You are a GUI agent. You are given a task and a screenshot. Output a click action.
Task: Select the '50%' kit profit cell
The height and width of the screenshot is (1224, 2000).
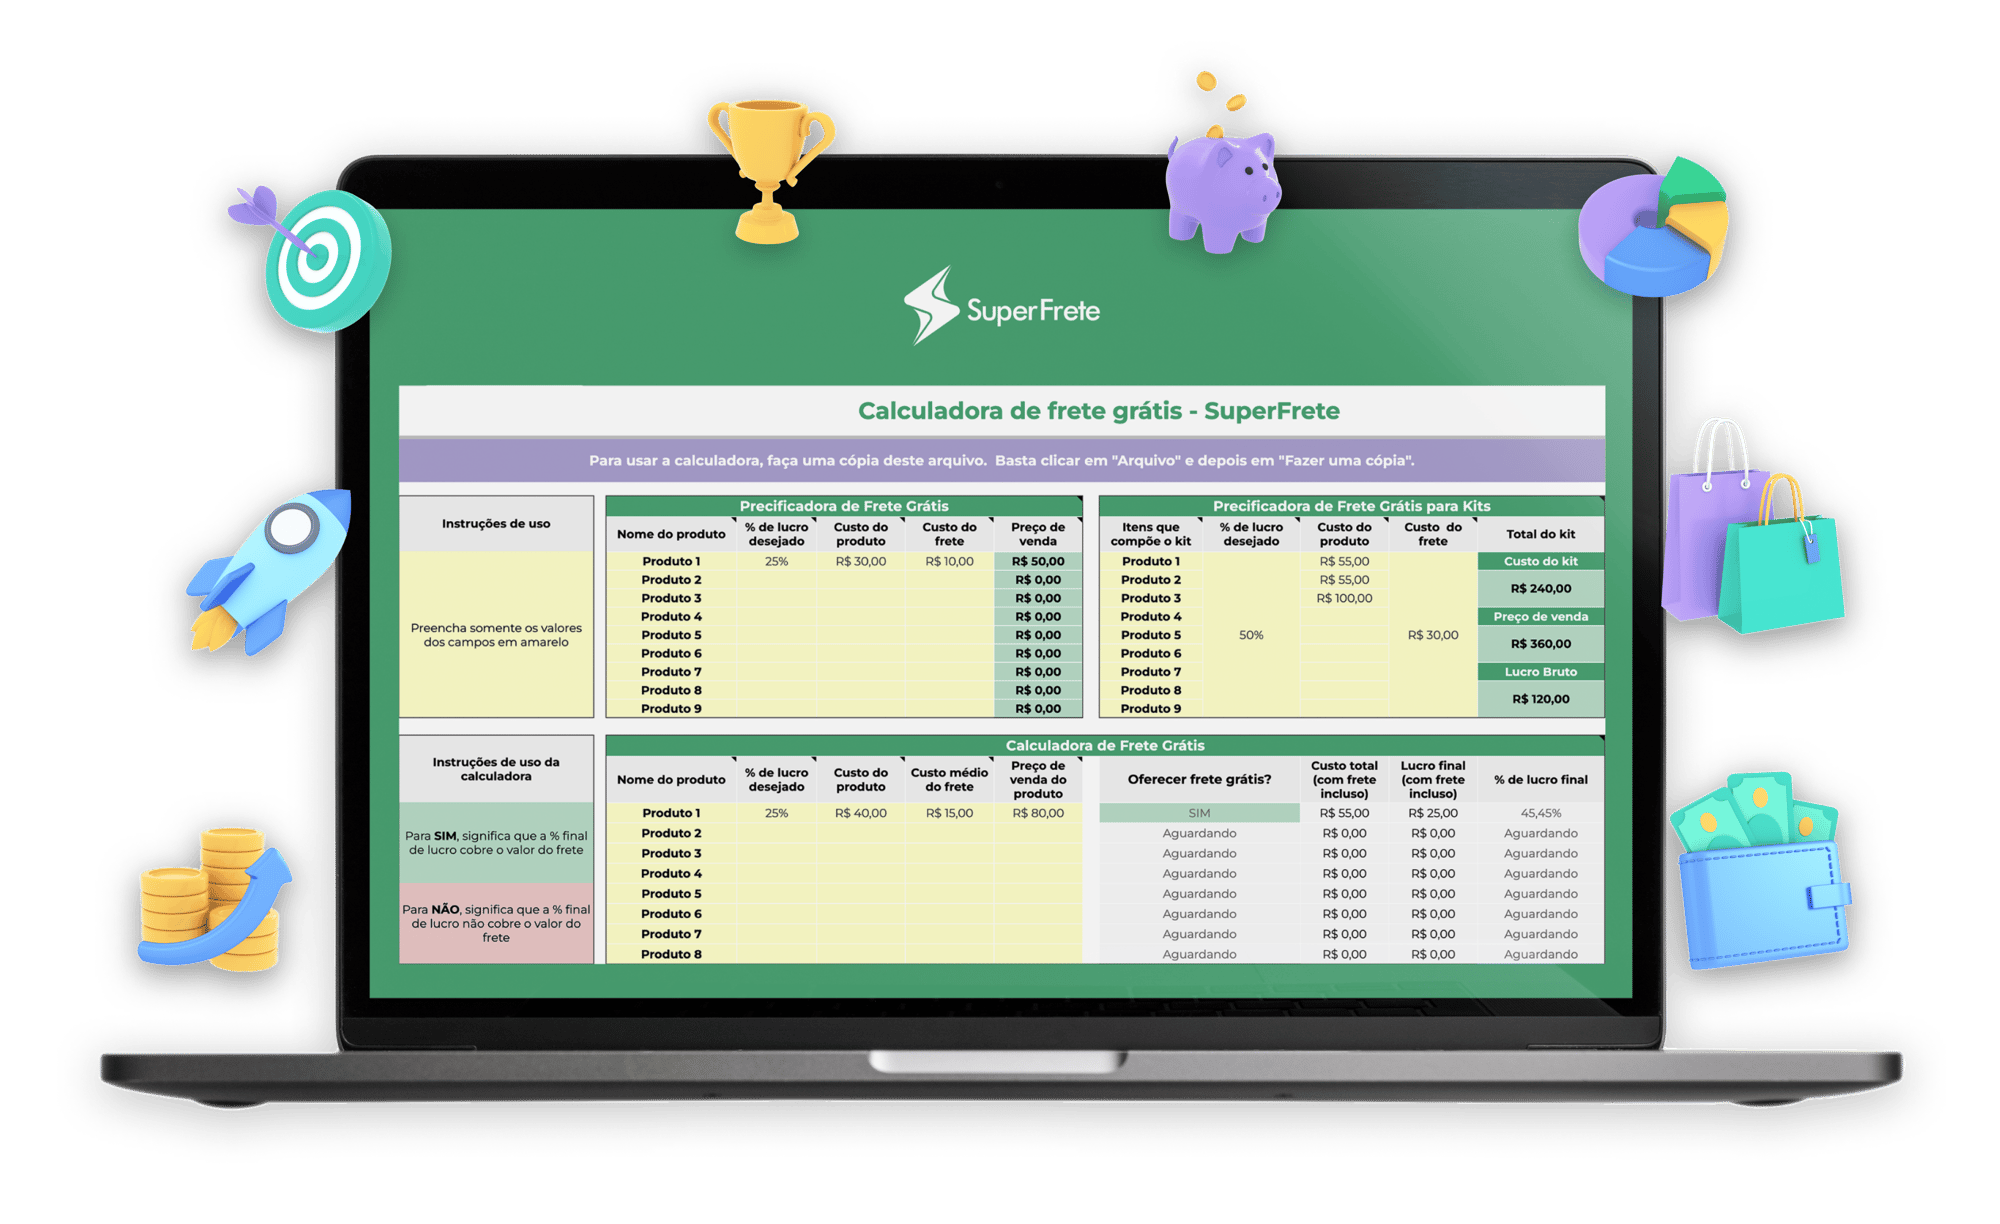pos(1251,635)
